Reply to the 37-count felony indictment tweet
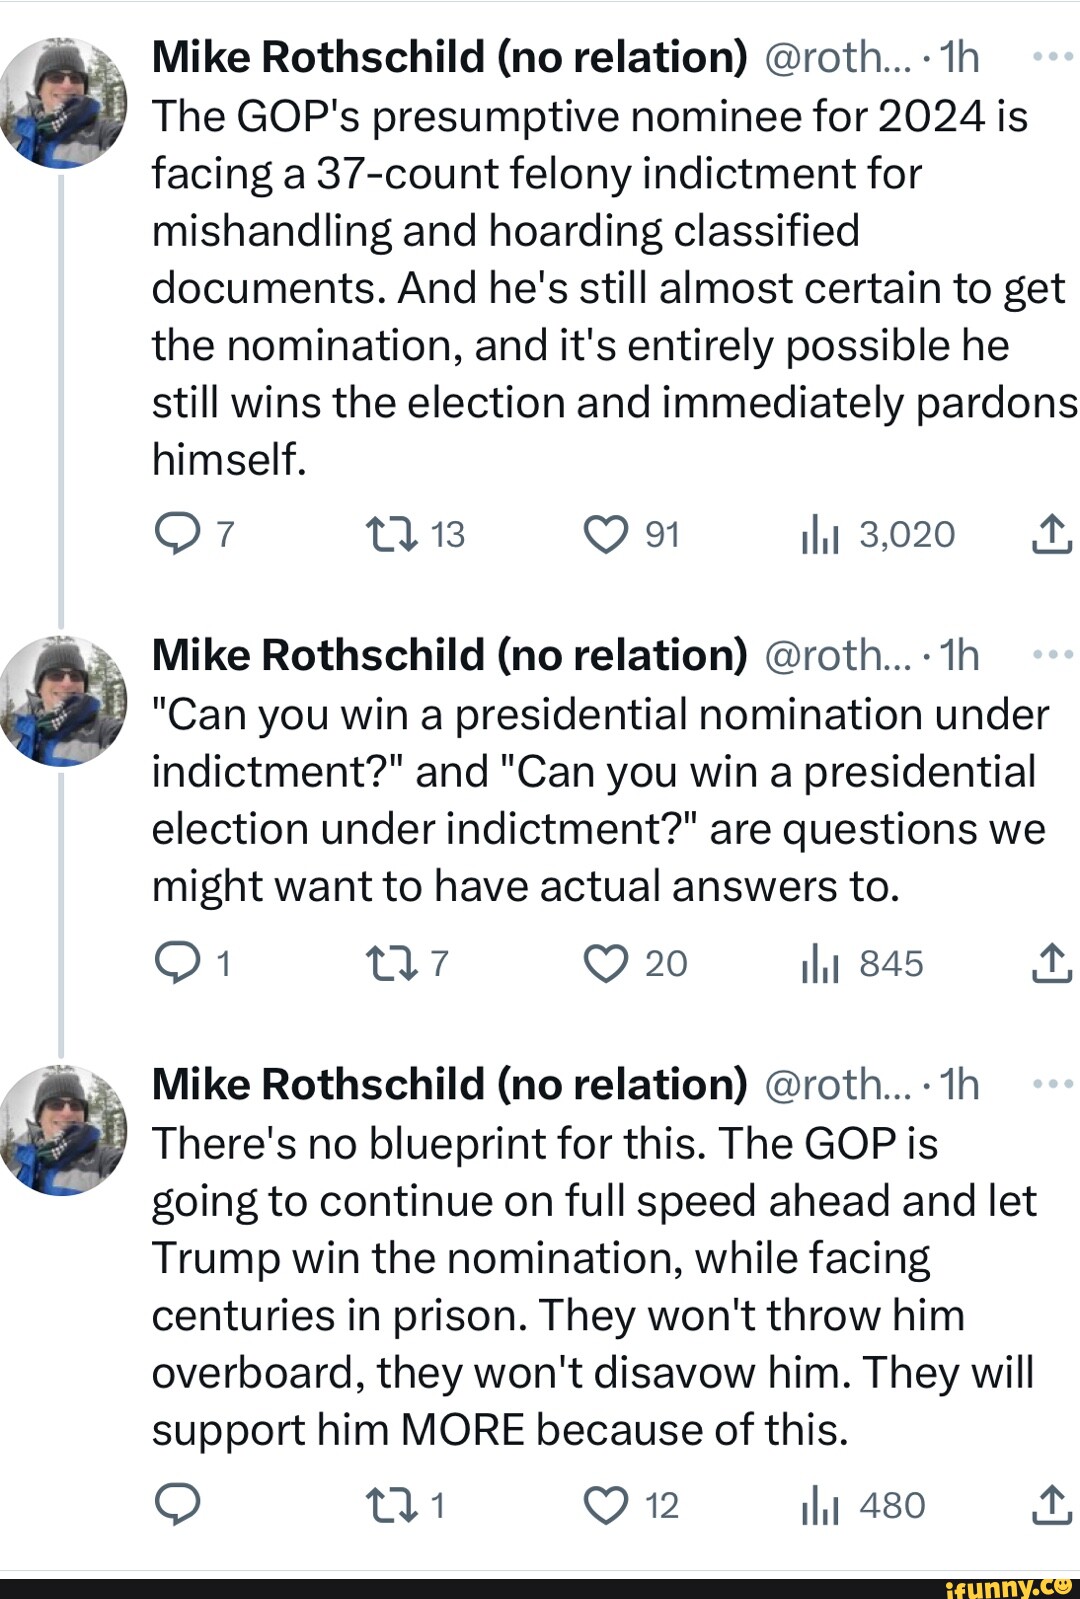The height and width of the screenshot is (1599, 1080). coord(178,534)
